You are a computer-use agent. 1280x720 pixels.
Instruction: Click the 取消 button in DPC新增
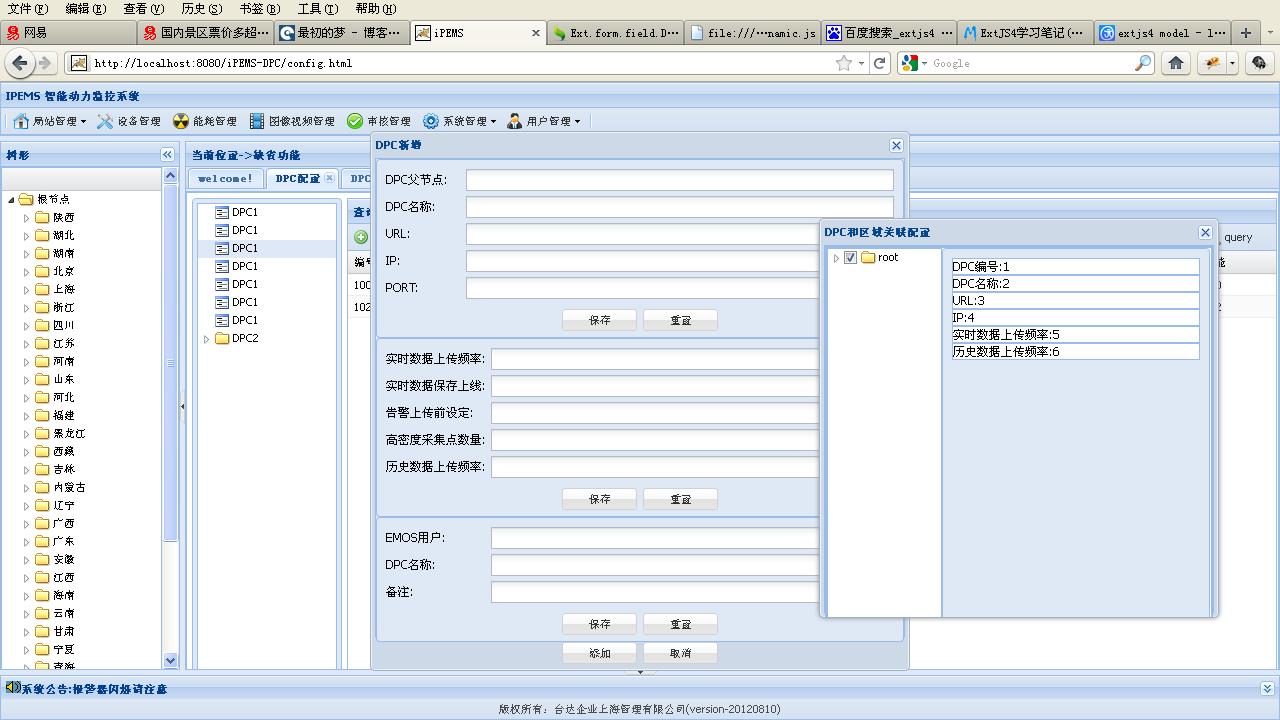point(681,653)
